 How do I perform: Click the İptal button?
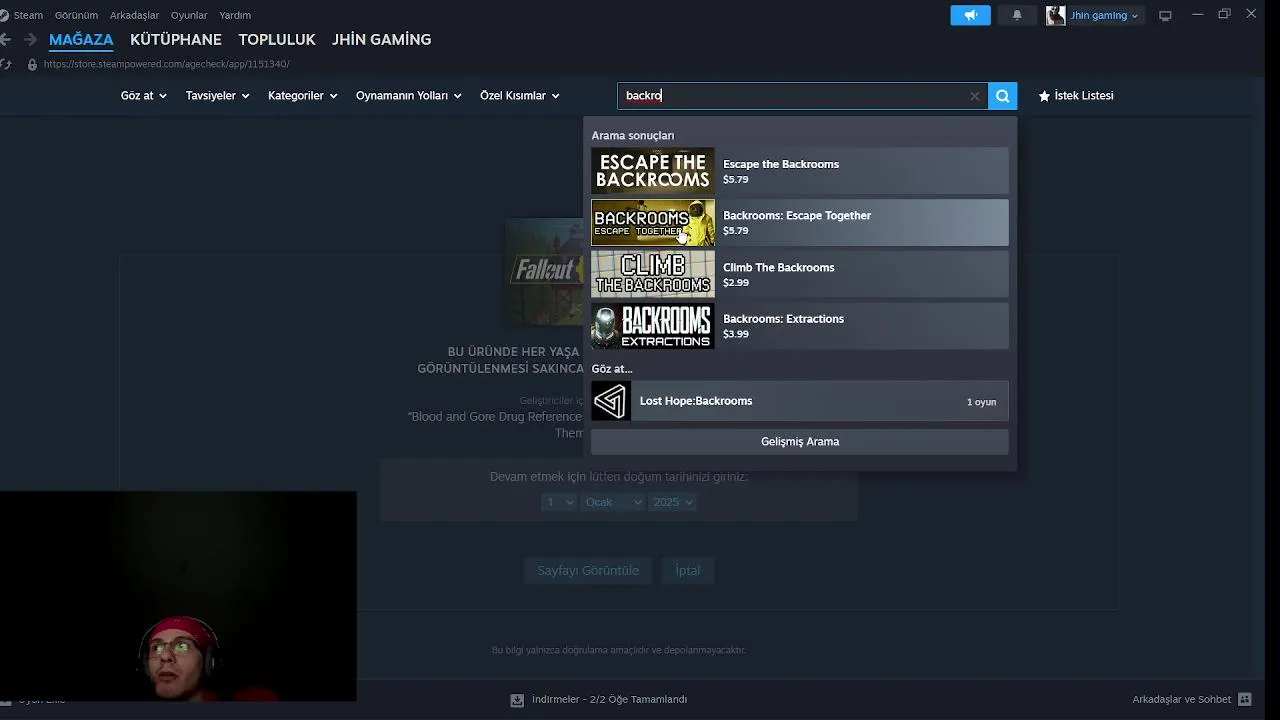[688, 570]
